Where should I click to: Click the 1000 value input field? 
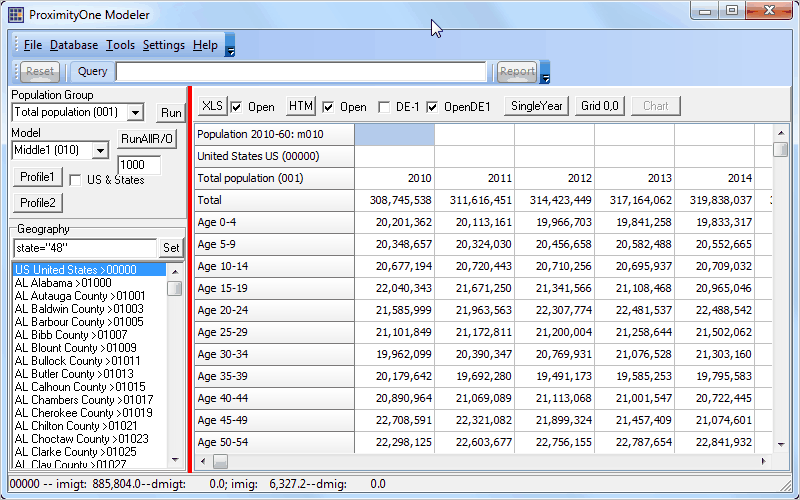click(139, 165)
